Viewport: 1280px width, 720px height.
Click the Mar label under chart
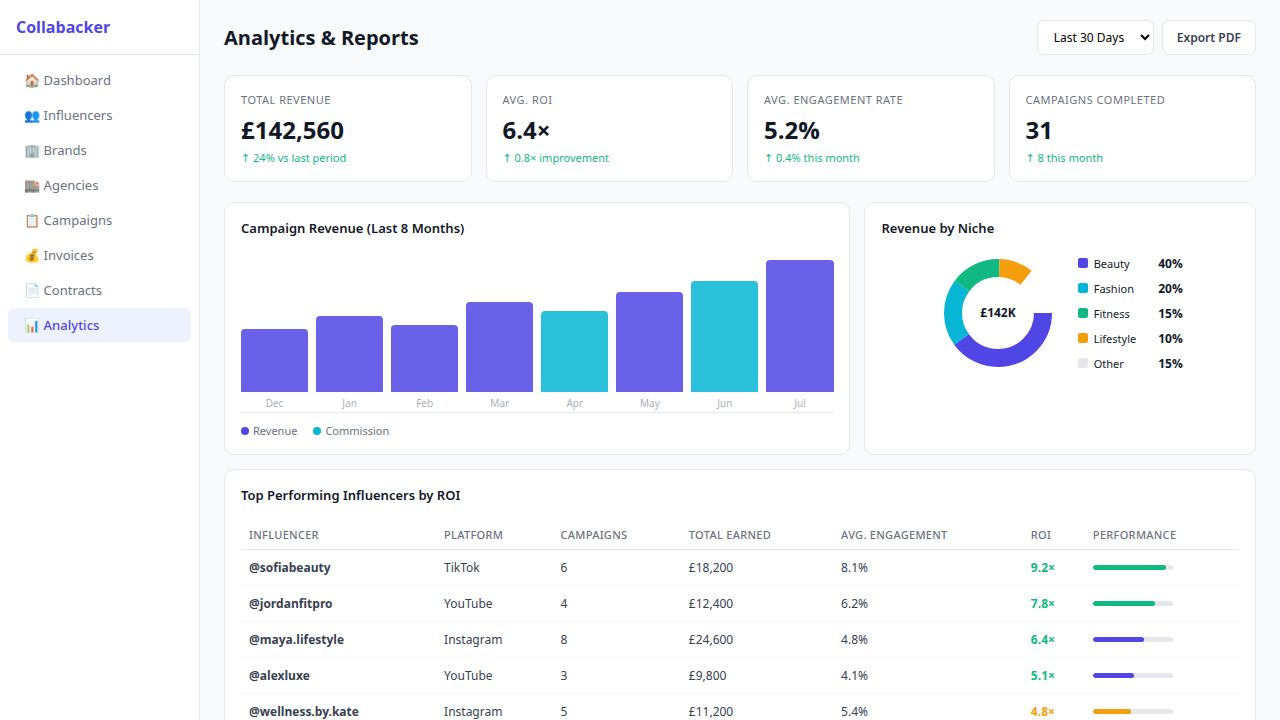coord(499,403)
